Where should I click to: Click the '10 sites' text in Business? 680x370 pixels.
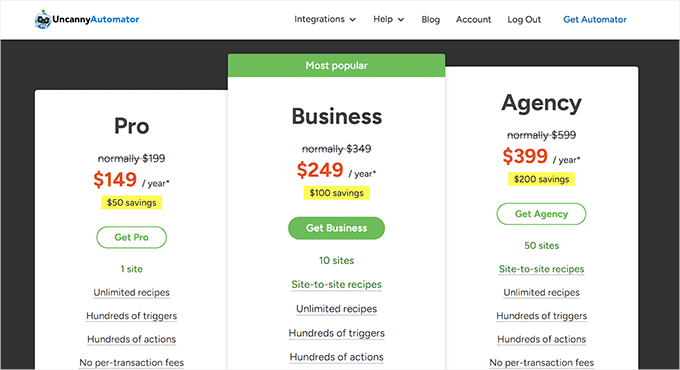click(x=337, y=261)
